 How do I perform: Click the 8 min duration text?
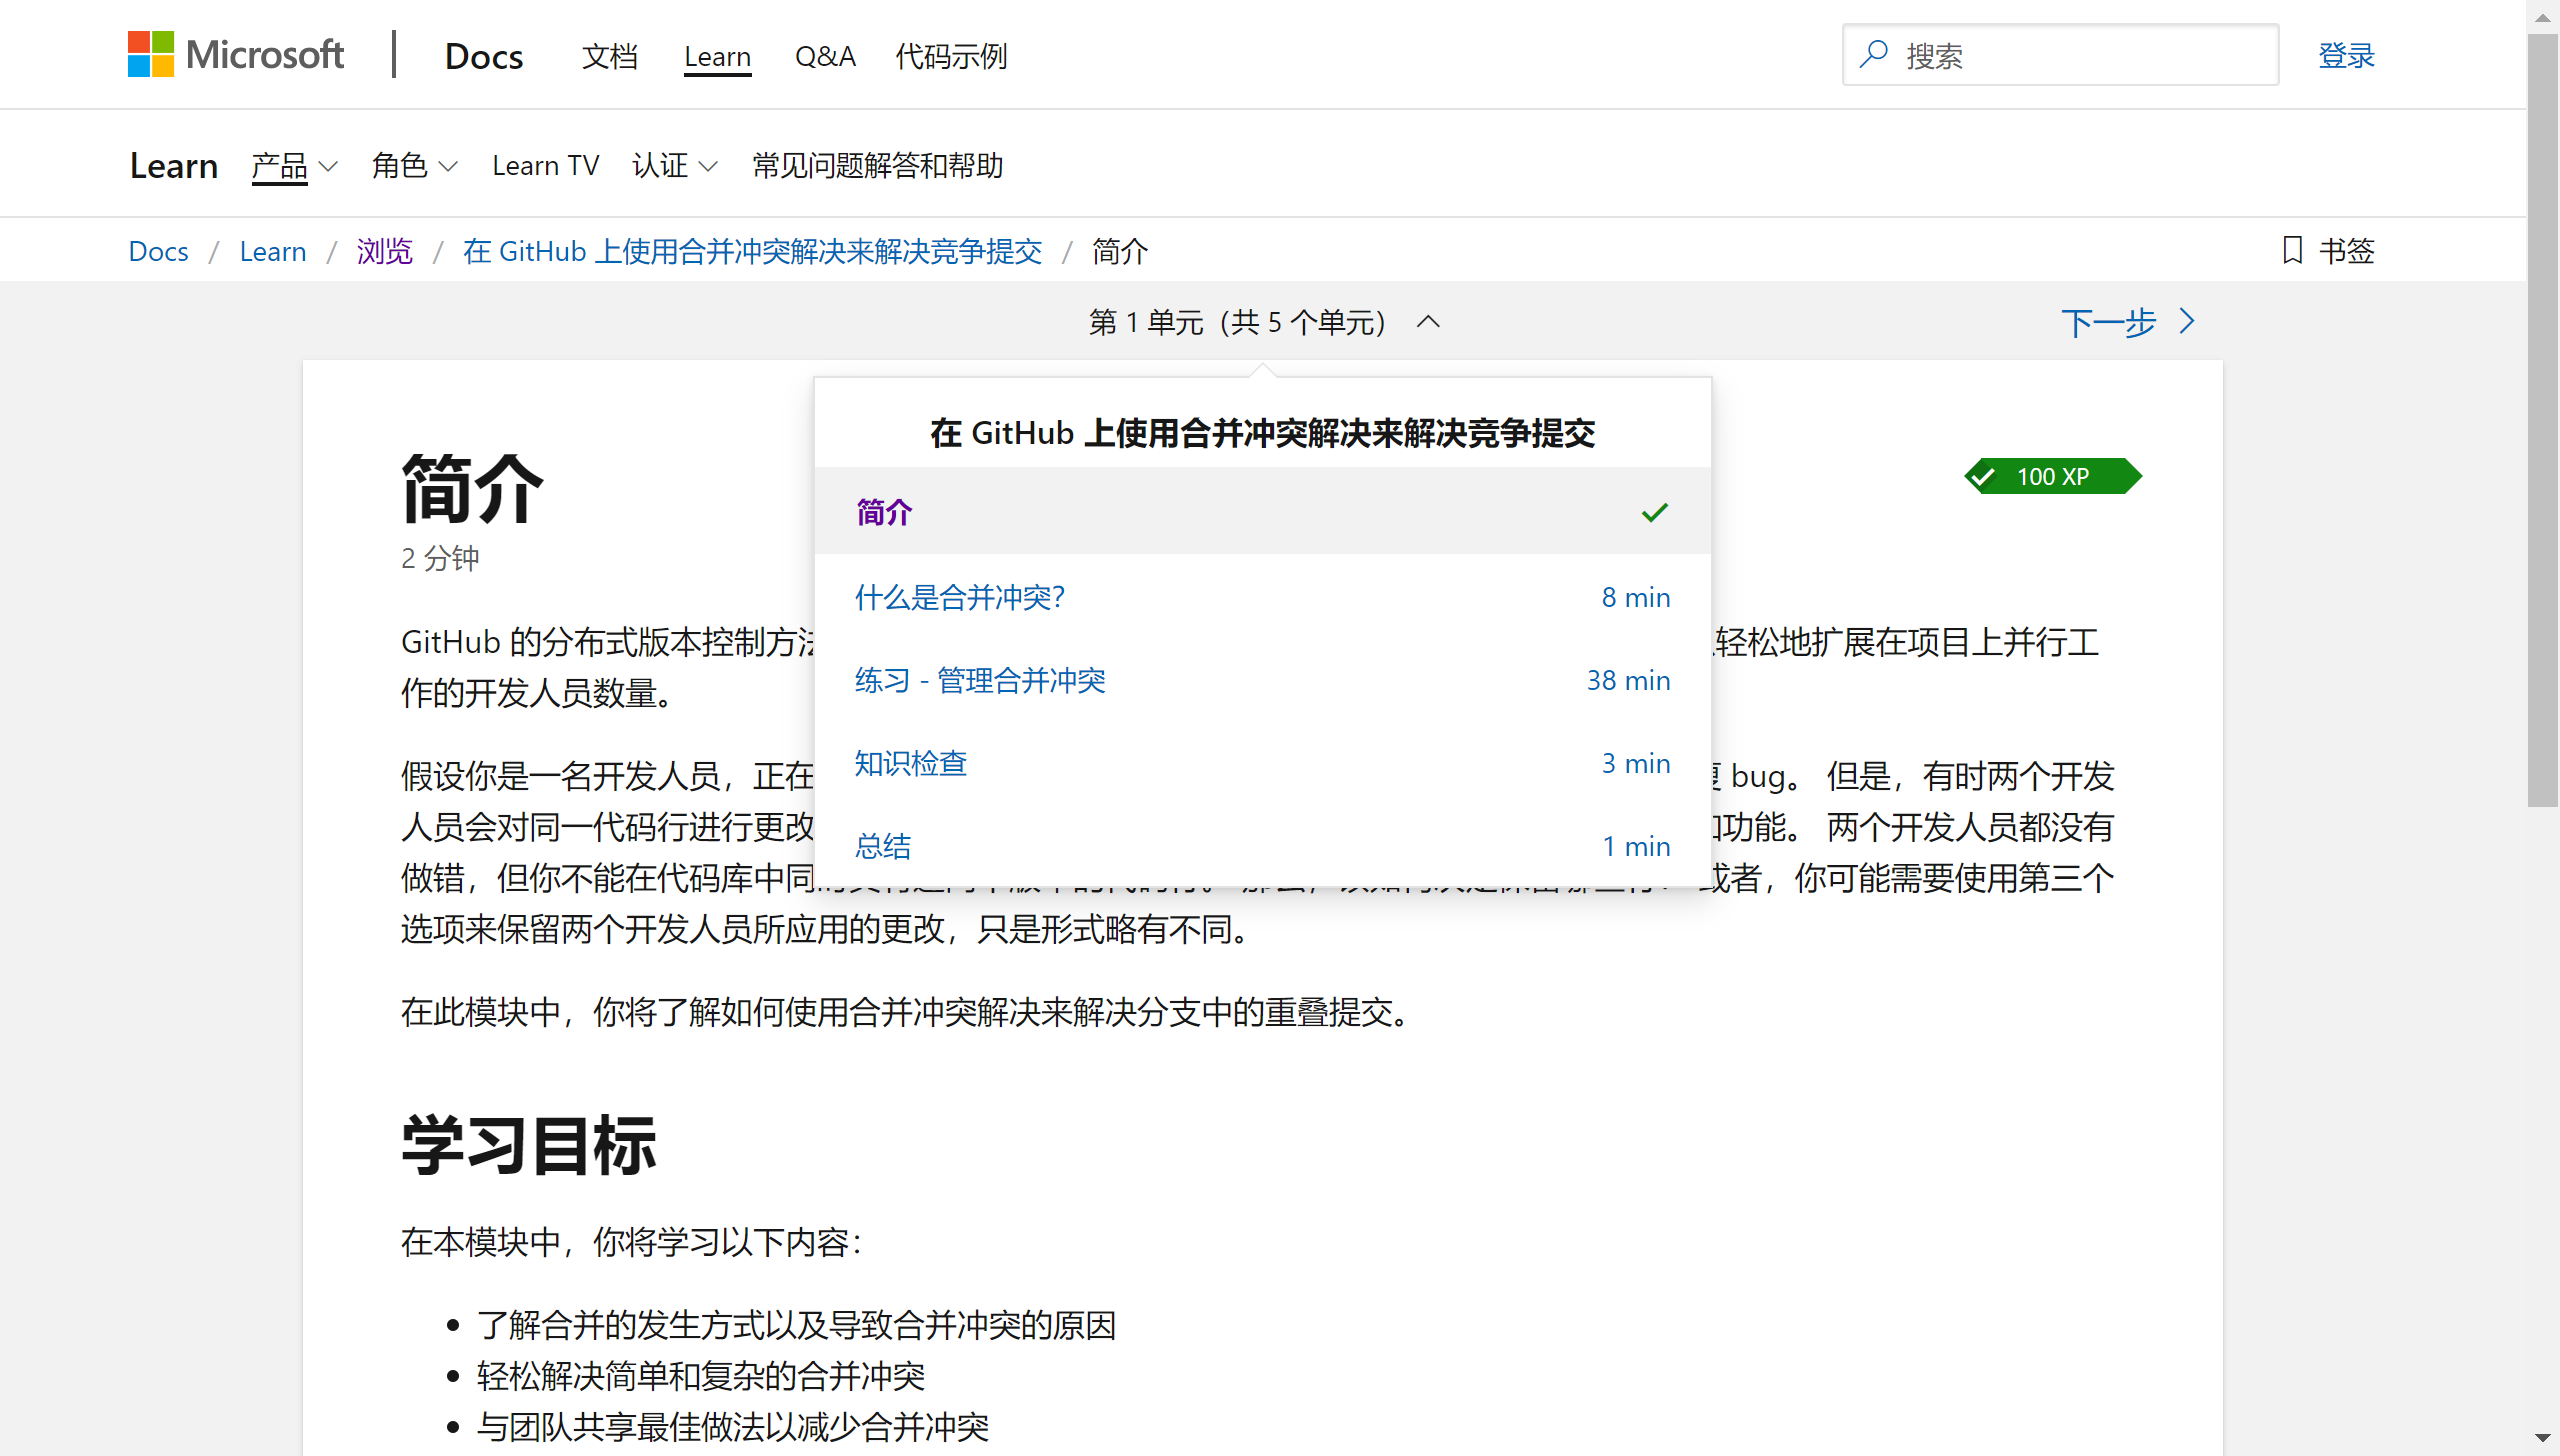(x=1636, y=597)
